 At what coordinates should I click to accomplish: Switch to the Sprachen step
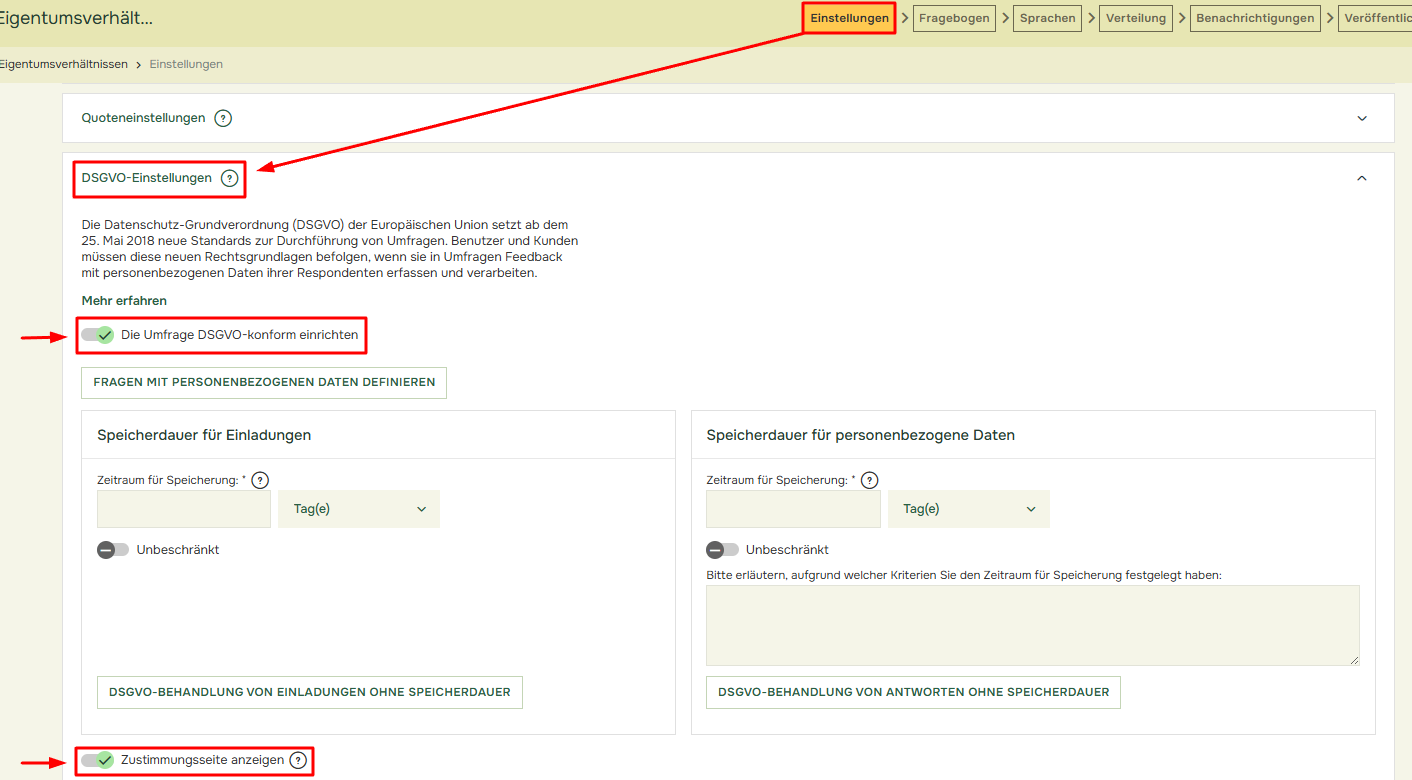1047,18
